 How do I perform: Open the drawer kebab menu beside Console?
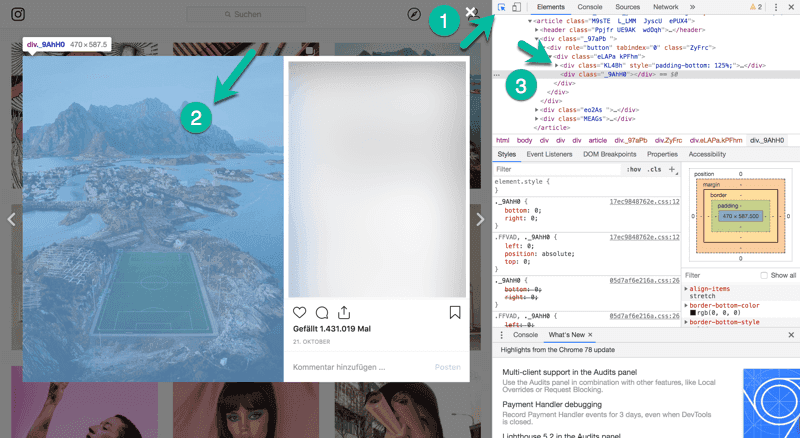click(502, 335)
